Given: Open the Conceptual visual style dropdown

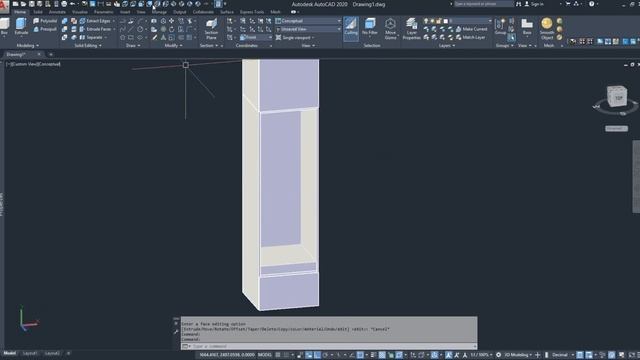Looking at the screenshot, I should point(308,21).
